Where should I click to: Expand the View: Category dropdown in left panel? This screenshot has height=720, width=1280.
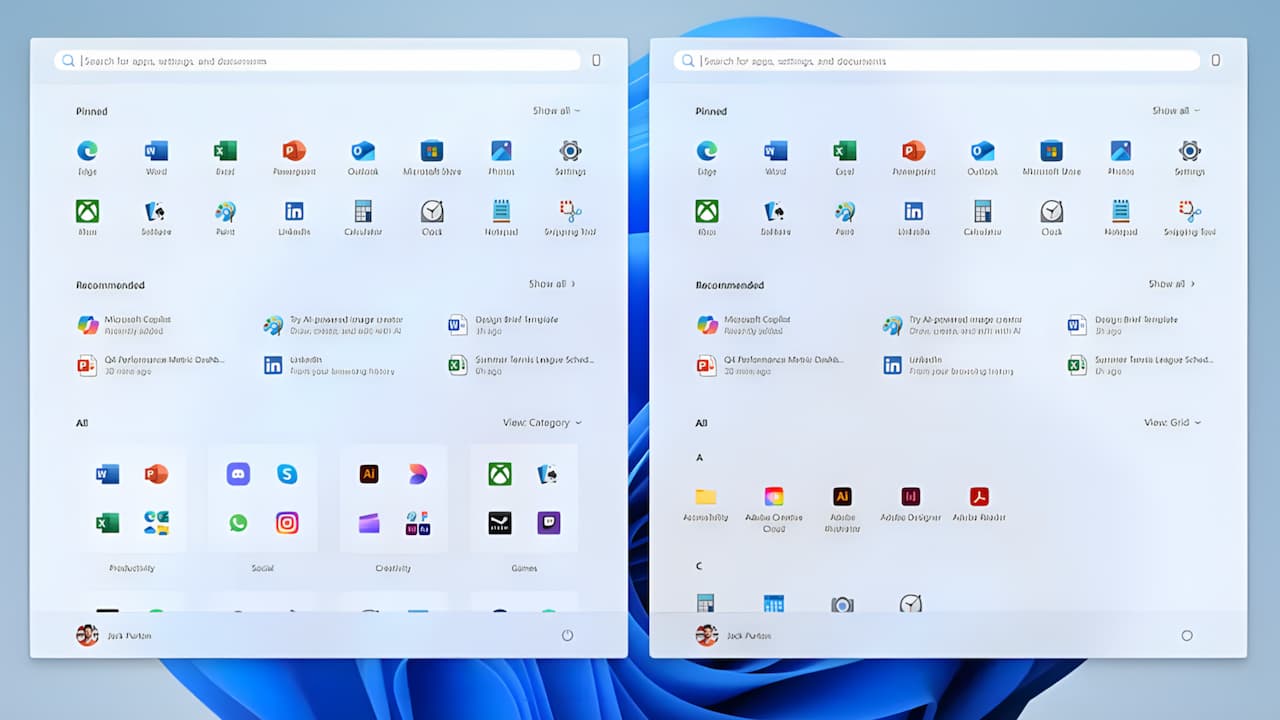tap(541, 423)
